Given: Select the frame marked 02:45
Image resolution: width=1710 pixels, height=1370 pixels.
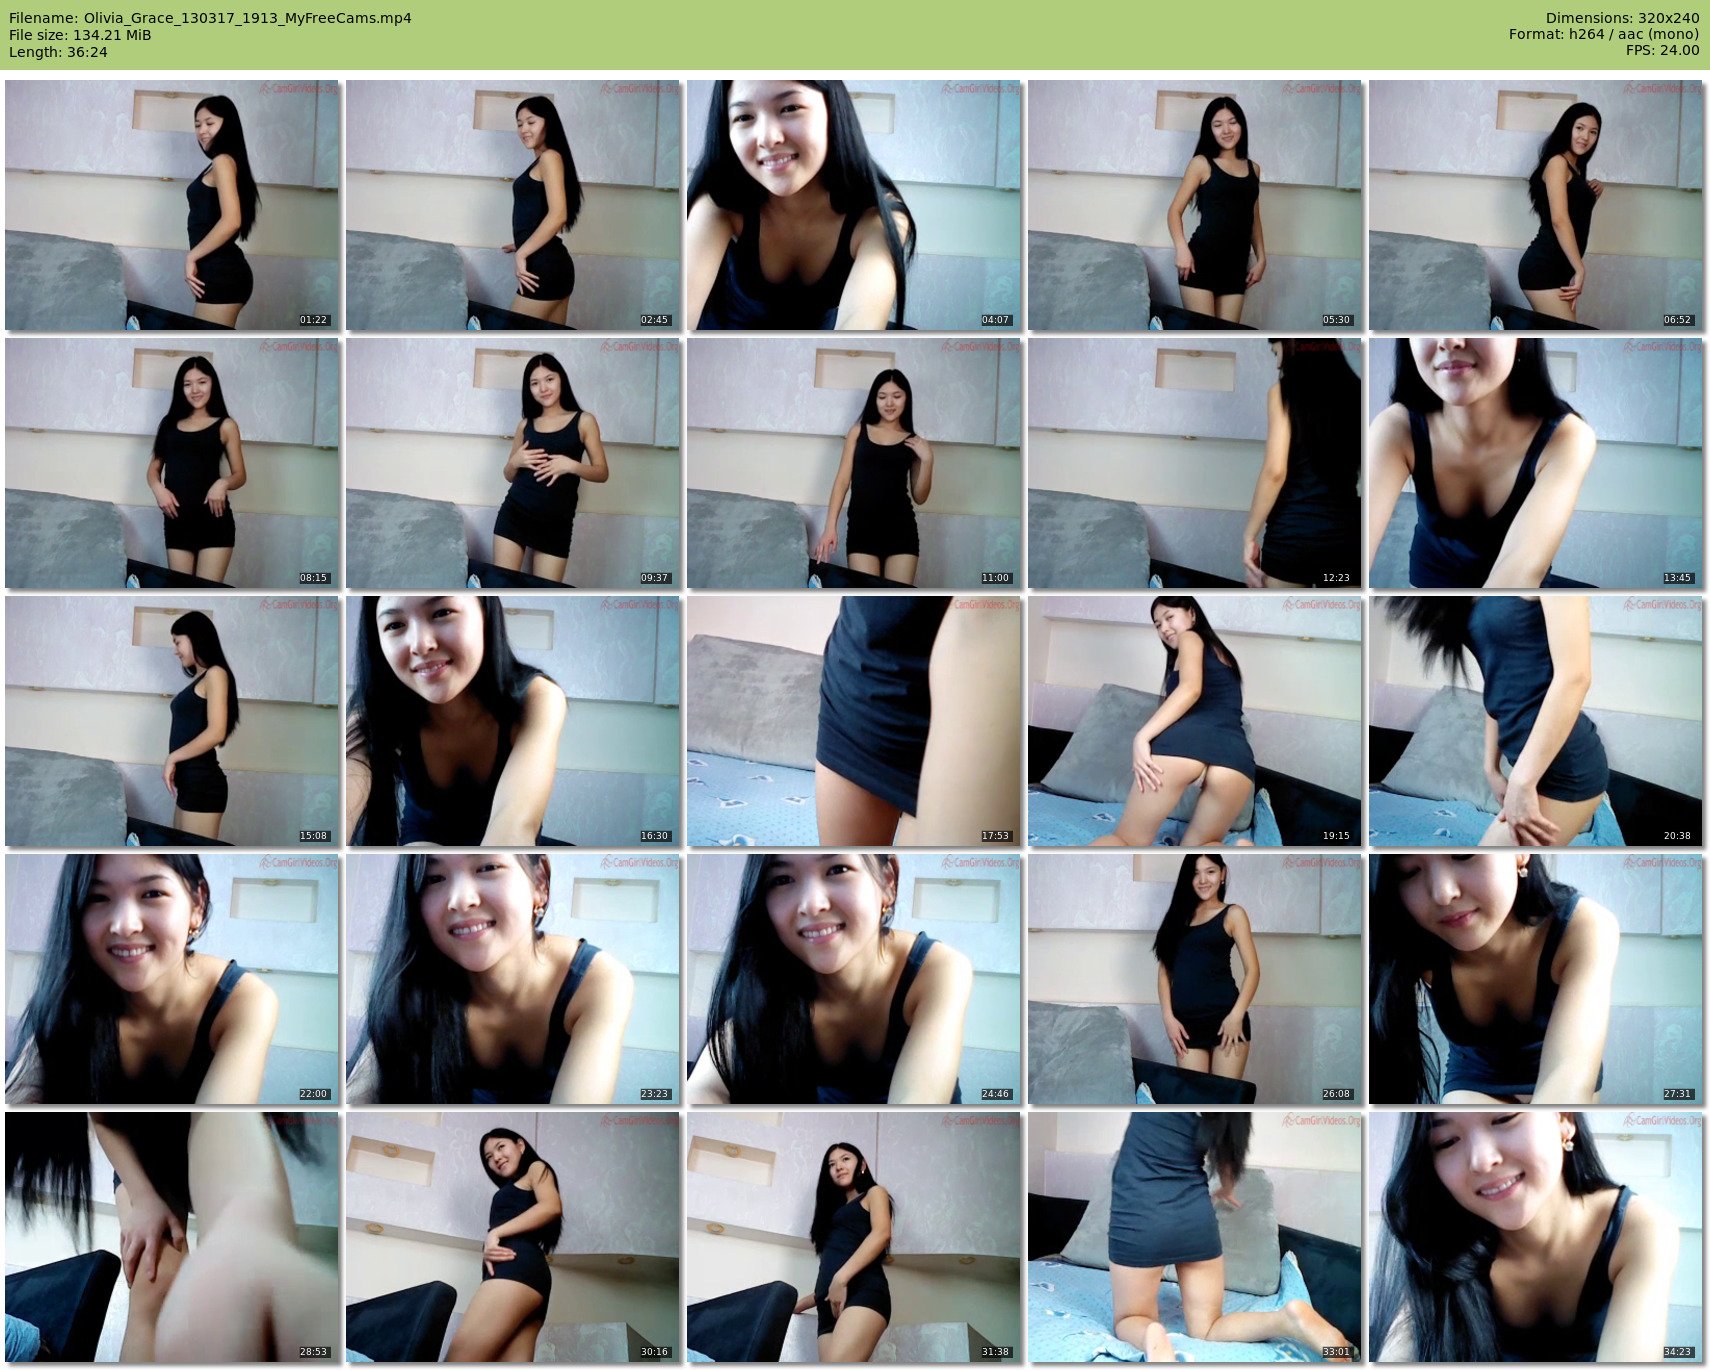Looking at the screenshot, I should point(513,205).
